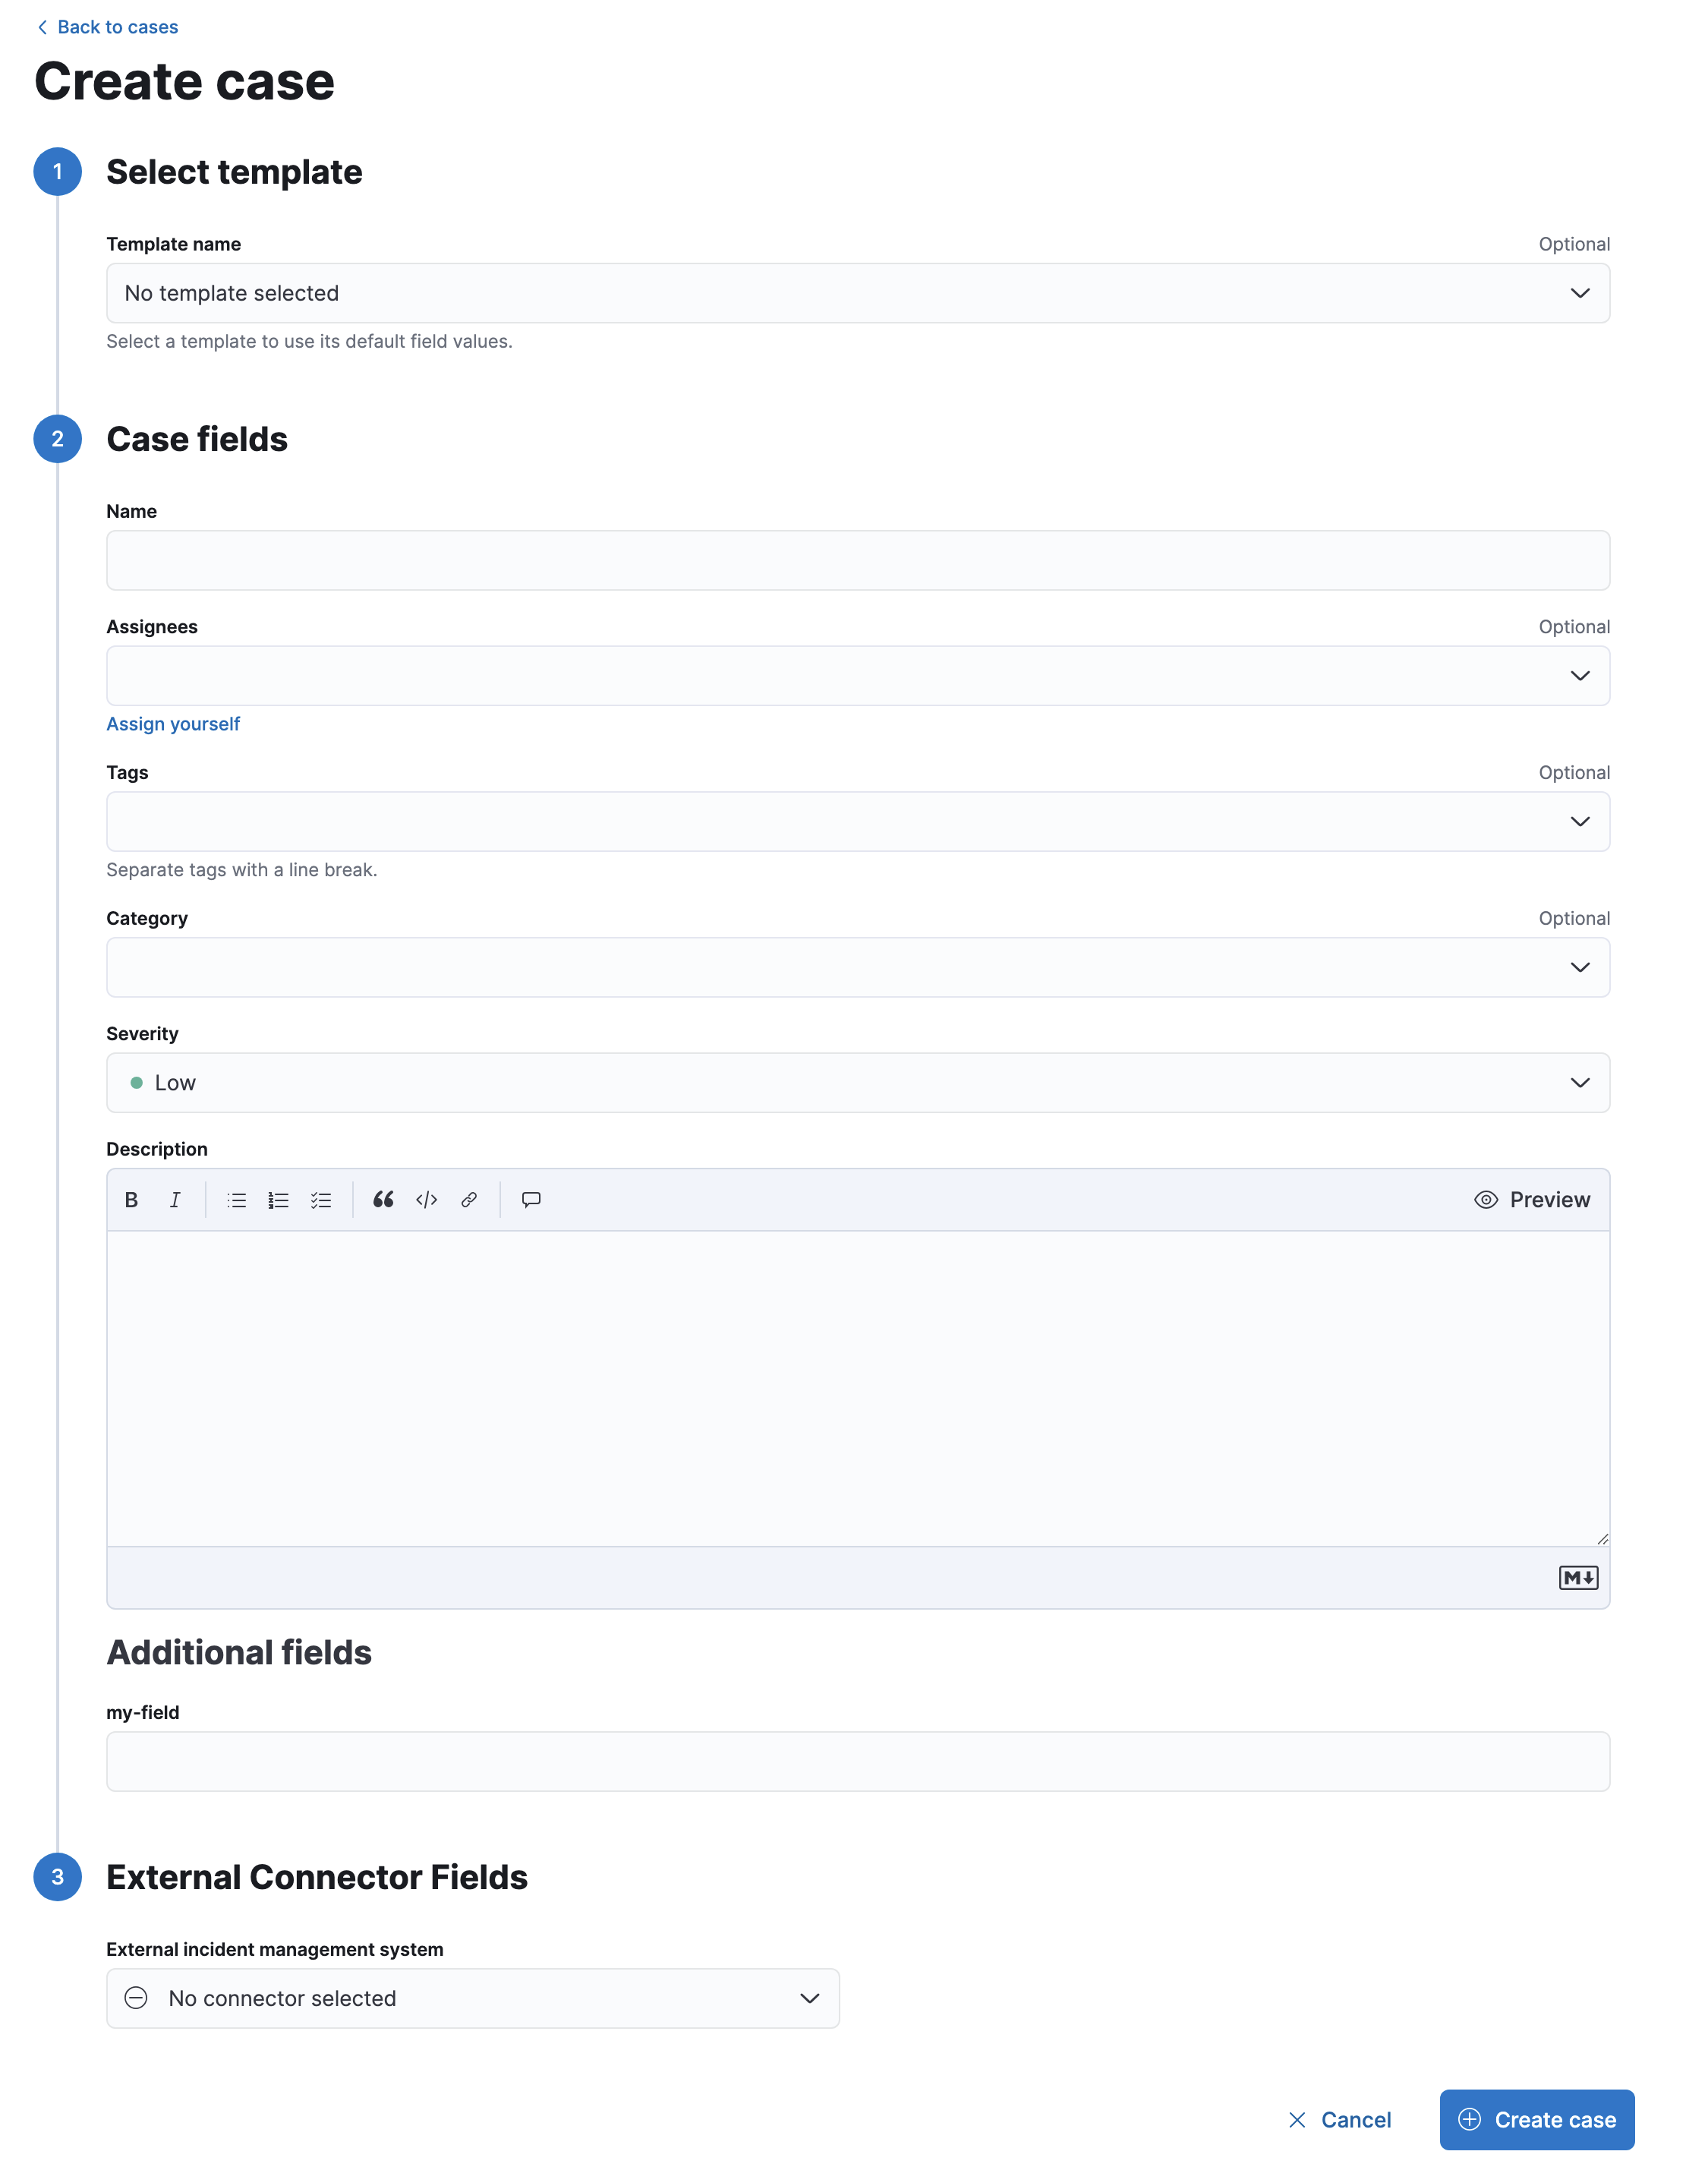This screenshot has height=2167, width=1708.
Task: Click the Code block icon
Action: 426,1200
